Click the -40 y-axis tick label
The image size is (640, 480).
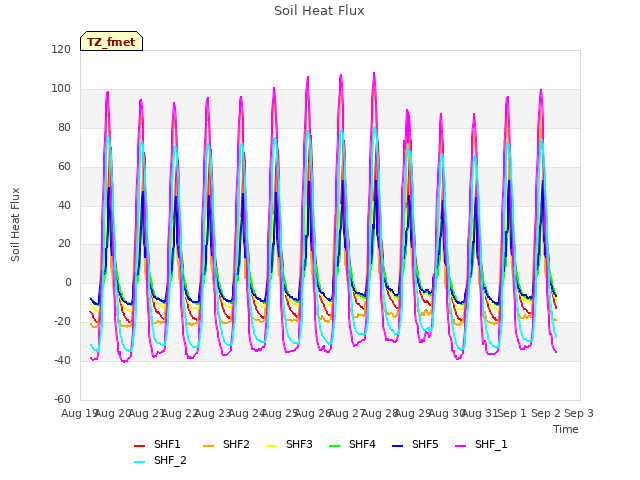[x=62, y=360]
